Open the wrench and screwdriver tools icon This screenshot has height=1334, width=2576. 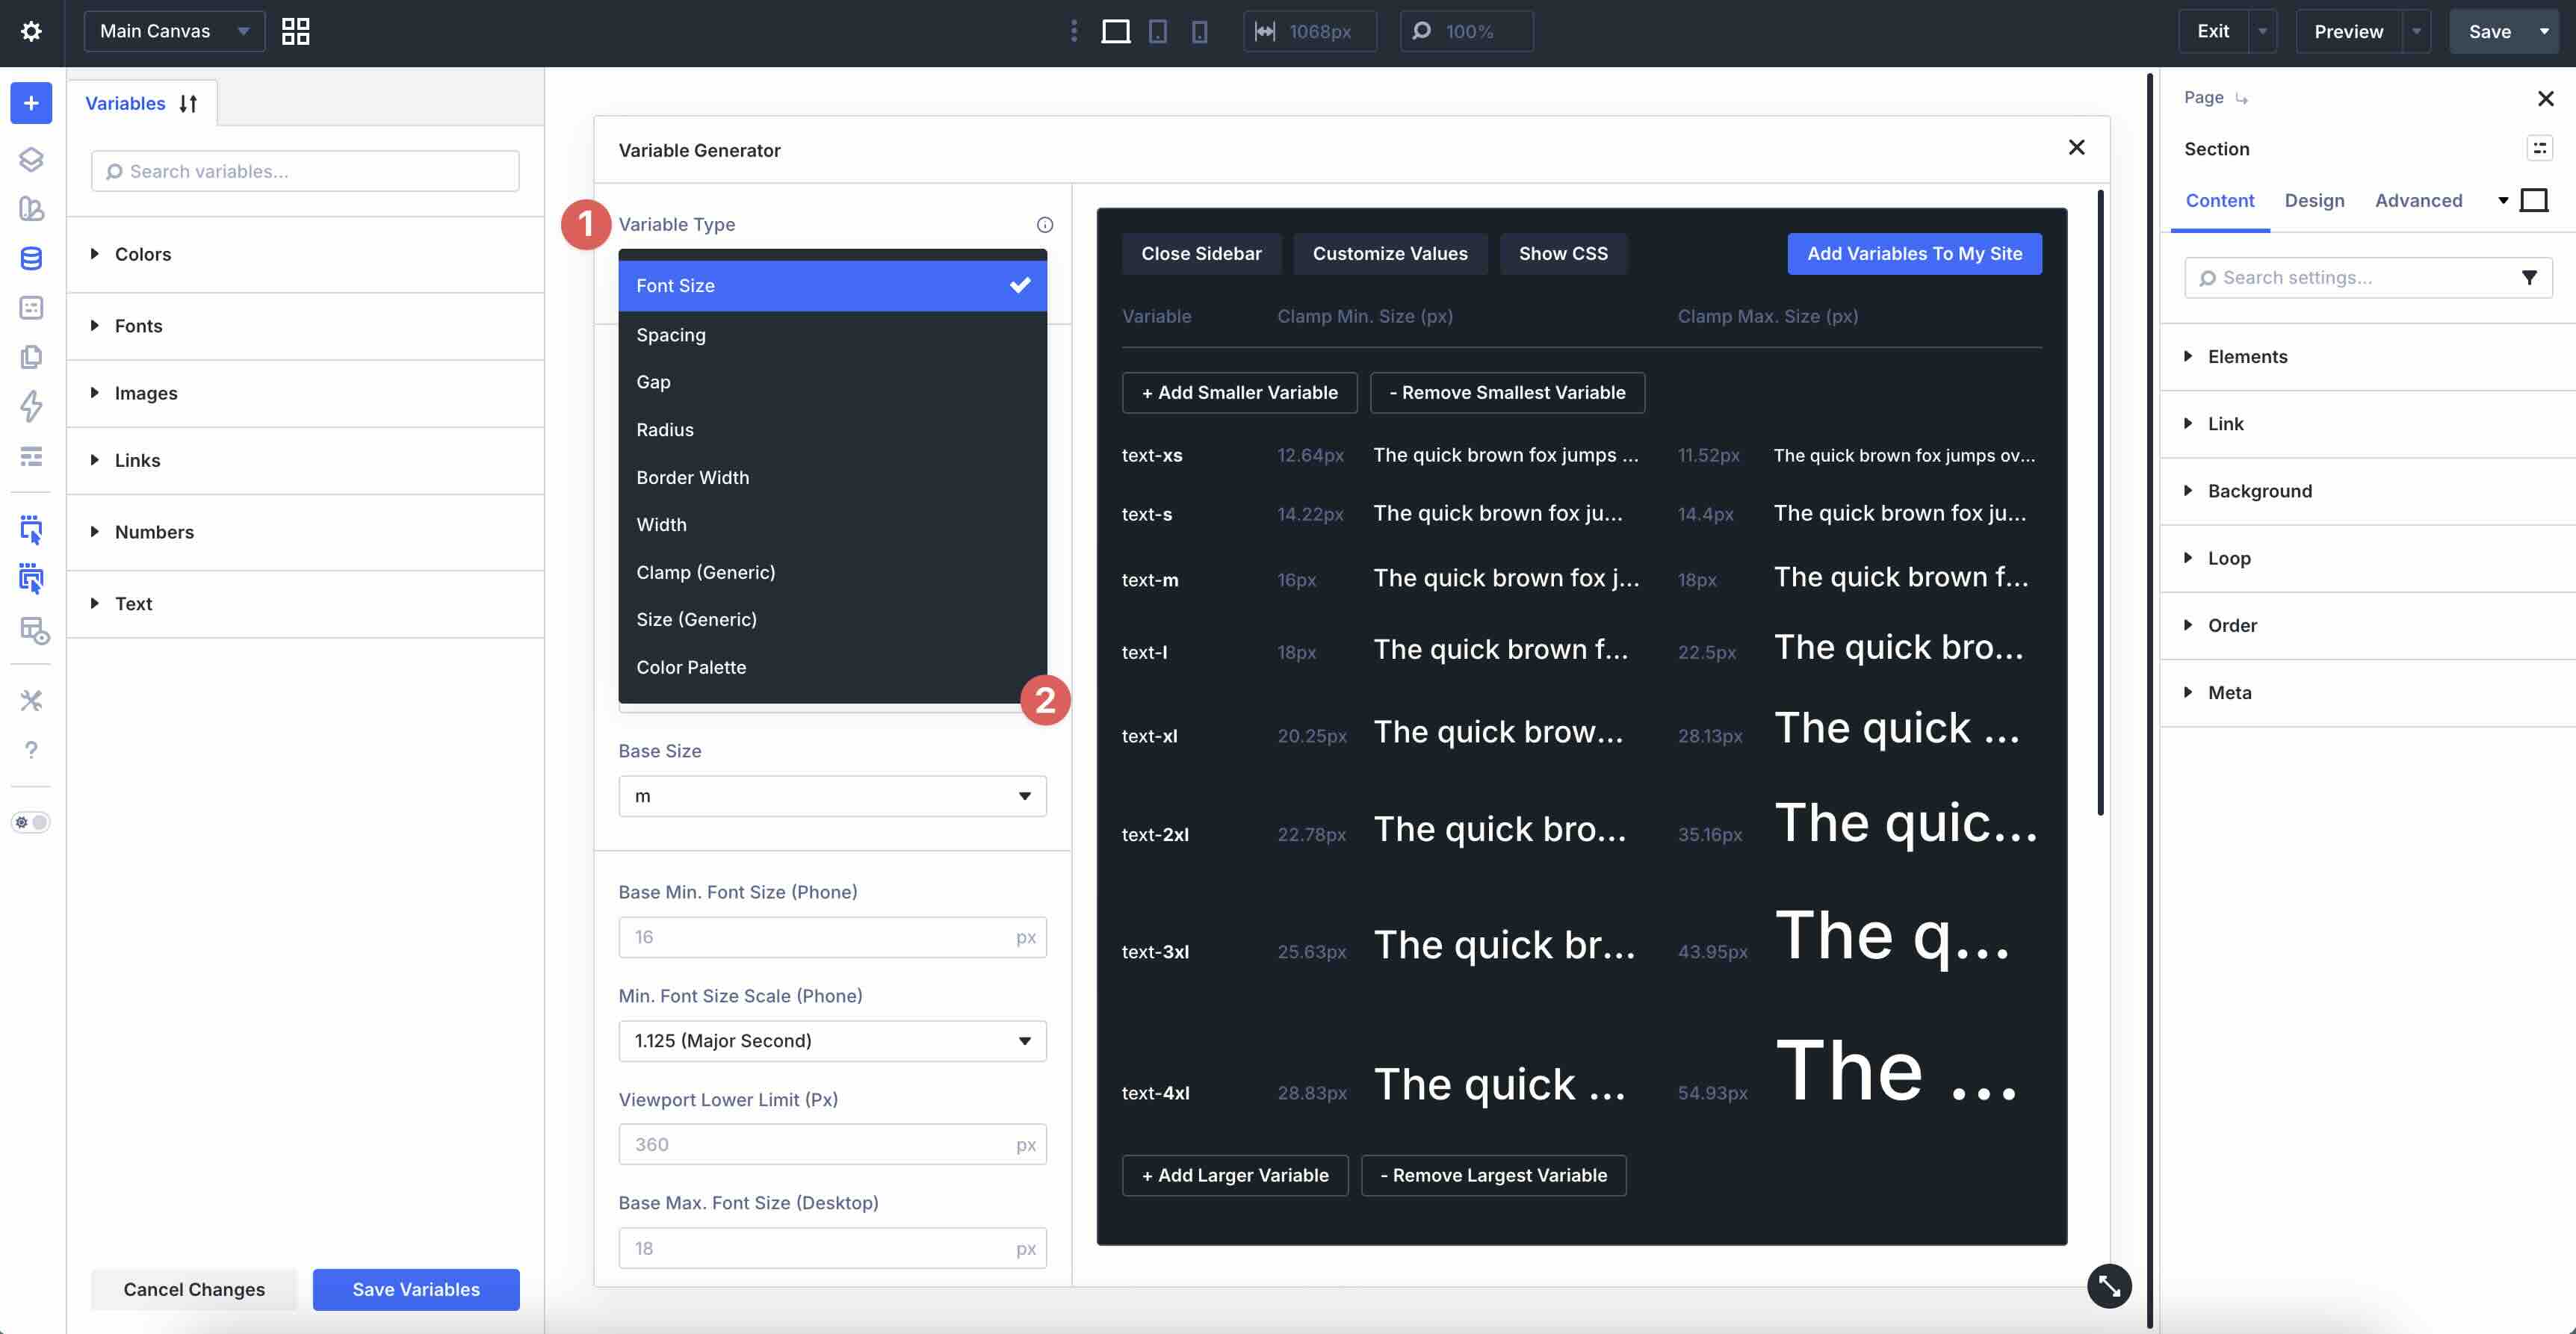pos(31,700)
